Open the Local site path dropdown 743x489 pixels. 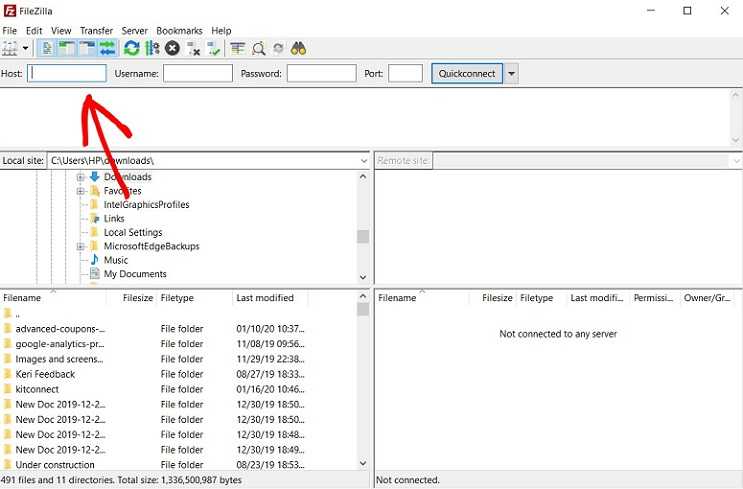click(363, 160)
